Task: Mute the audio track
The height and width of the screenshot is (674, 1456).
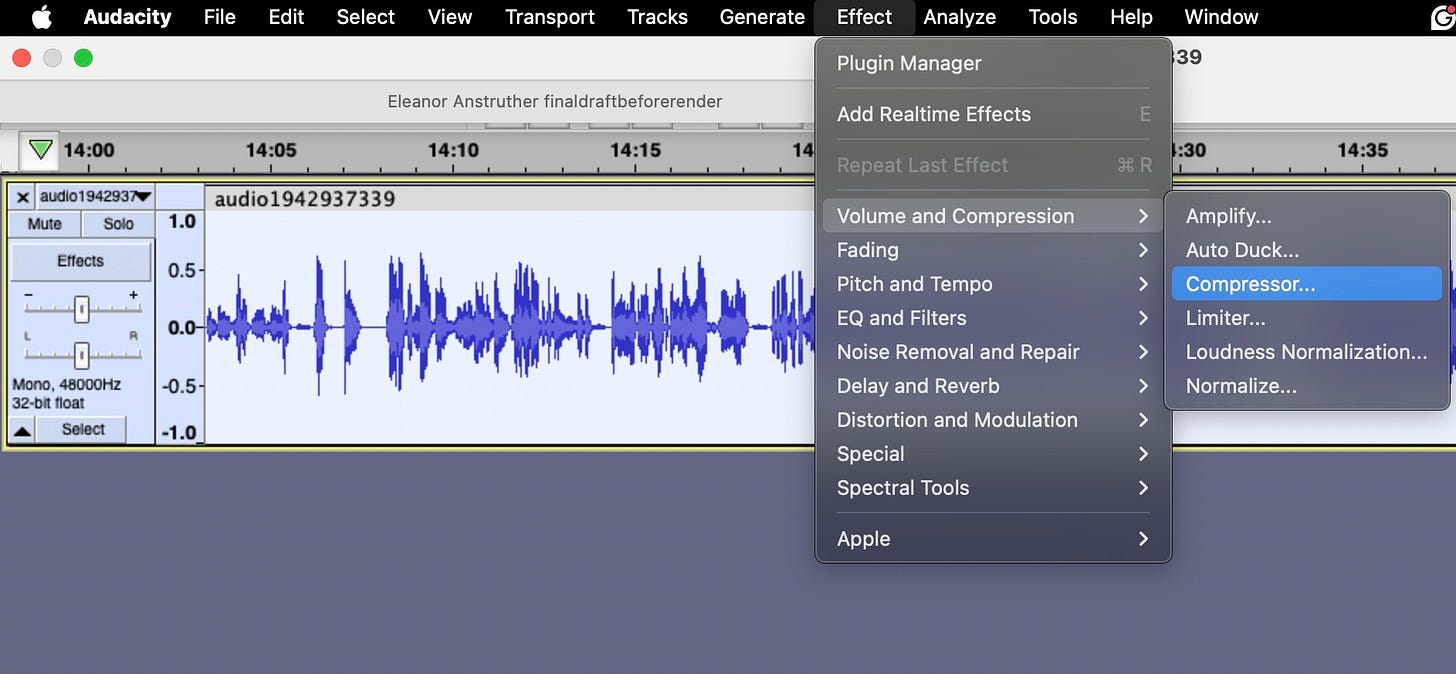Action: (x=44, y=224)
